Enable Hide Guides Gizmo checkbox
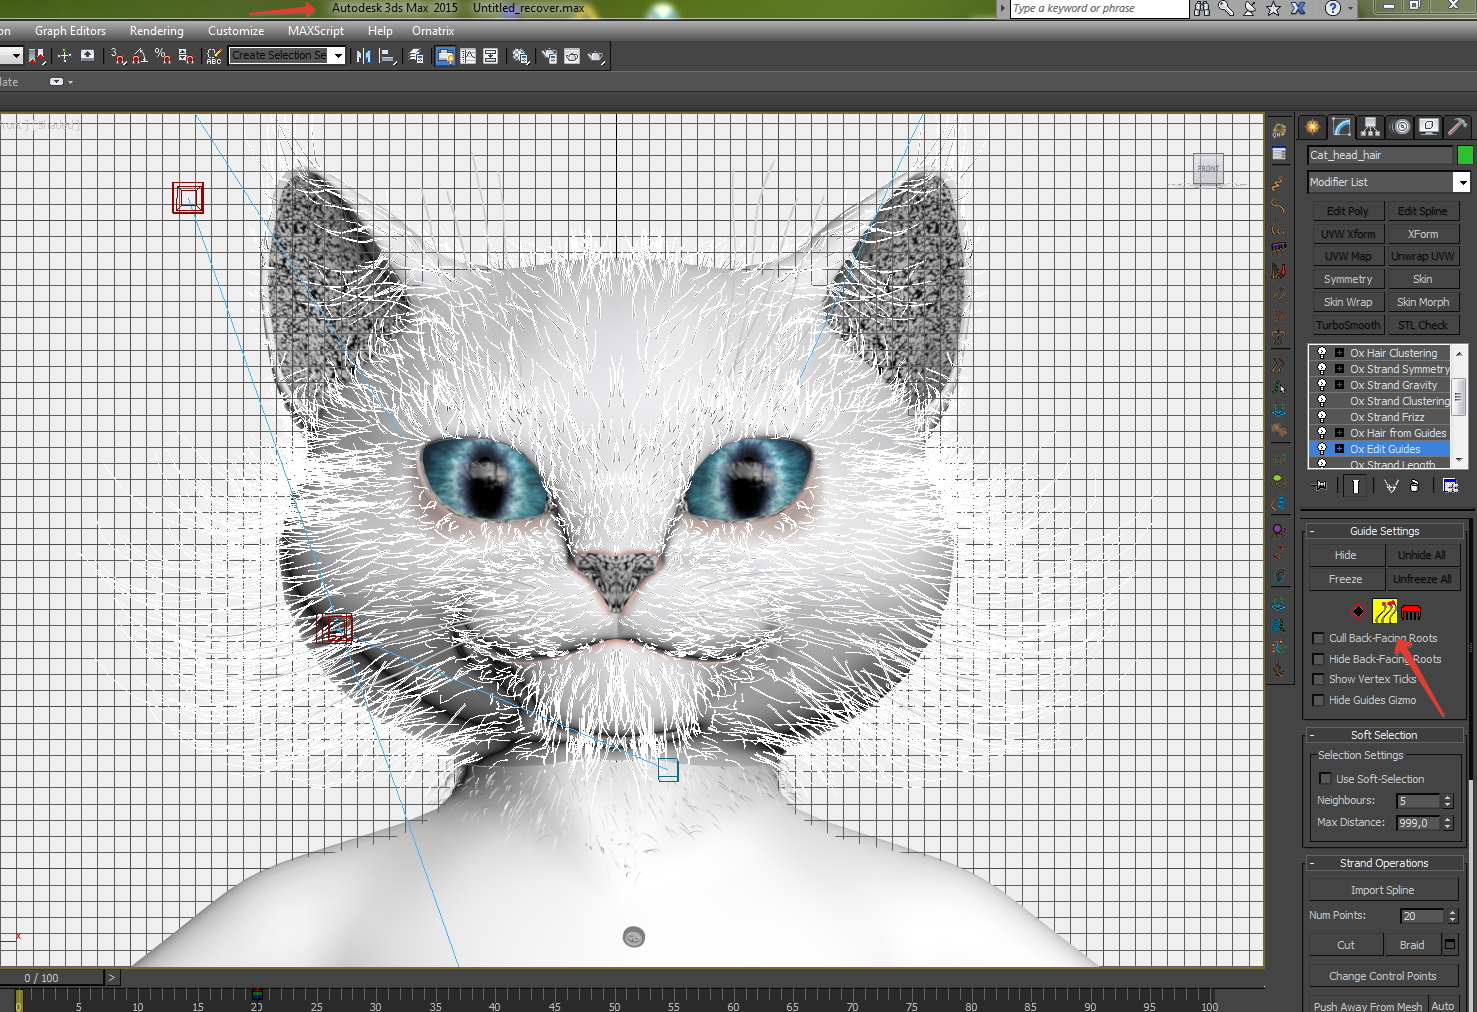The image size is (1477, 1012). 1319,701
